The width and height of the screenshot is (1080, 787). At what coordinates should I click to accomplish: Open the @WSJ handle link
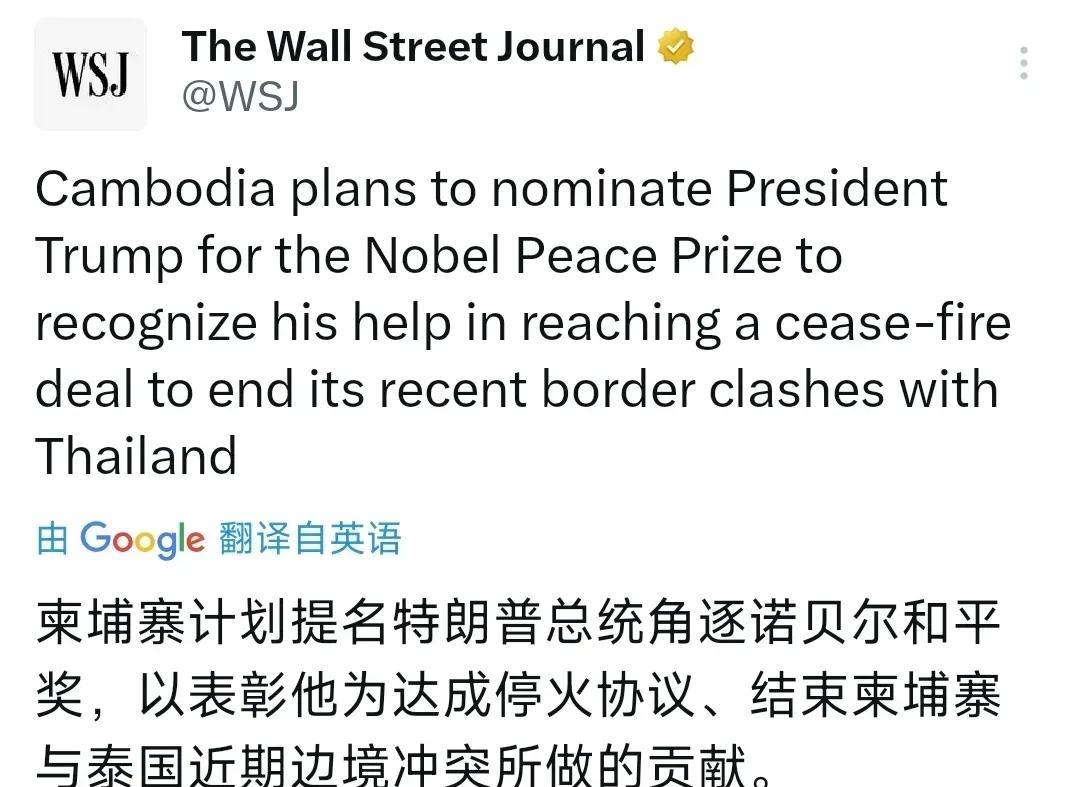[x=240, y=96]
